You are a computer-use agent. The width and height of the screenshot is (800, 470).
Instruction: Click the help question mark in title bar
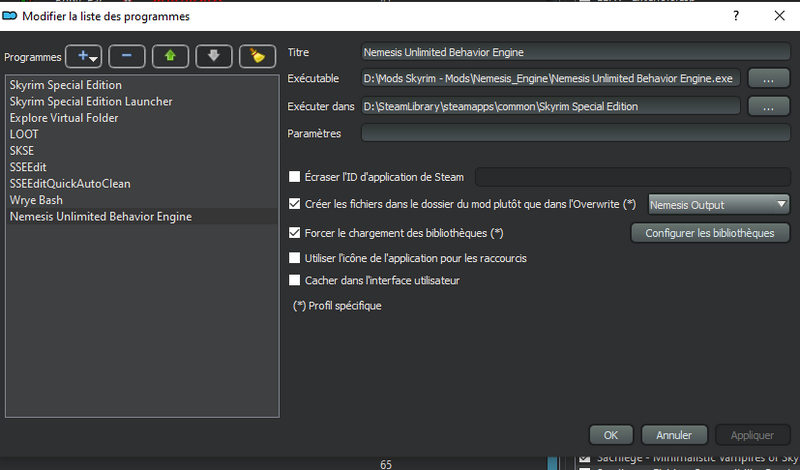click(736, 16)
